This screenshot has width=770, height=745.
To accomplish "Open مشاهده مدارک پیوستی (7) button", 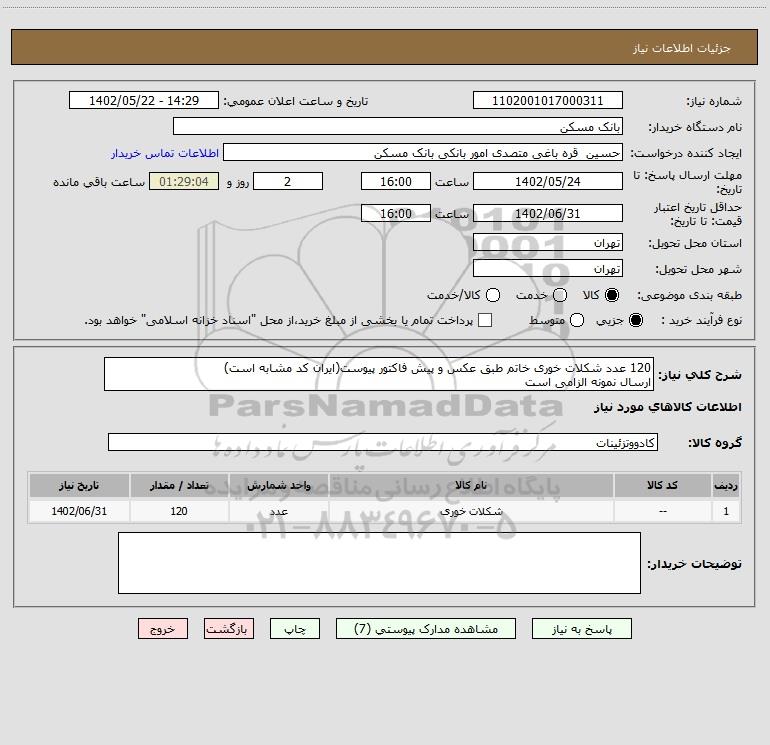I will [426, 629].
